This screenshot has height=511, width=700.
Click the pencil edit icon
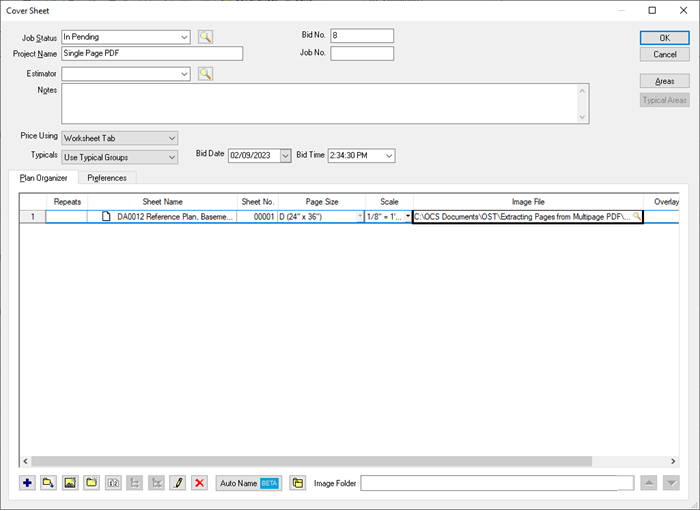pyautogui.click(x=178, y=483)
